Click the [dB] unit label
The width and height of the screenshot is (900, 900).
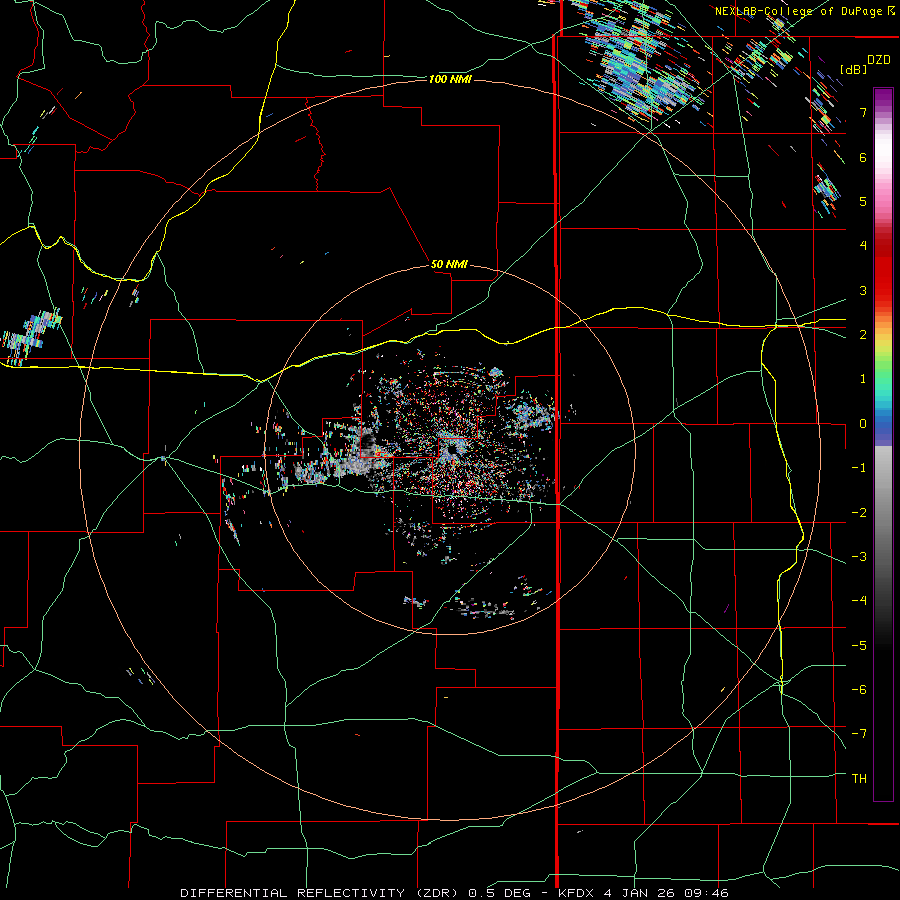(854, 69)
